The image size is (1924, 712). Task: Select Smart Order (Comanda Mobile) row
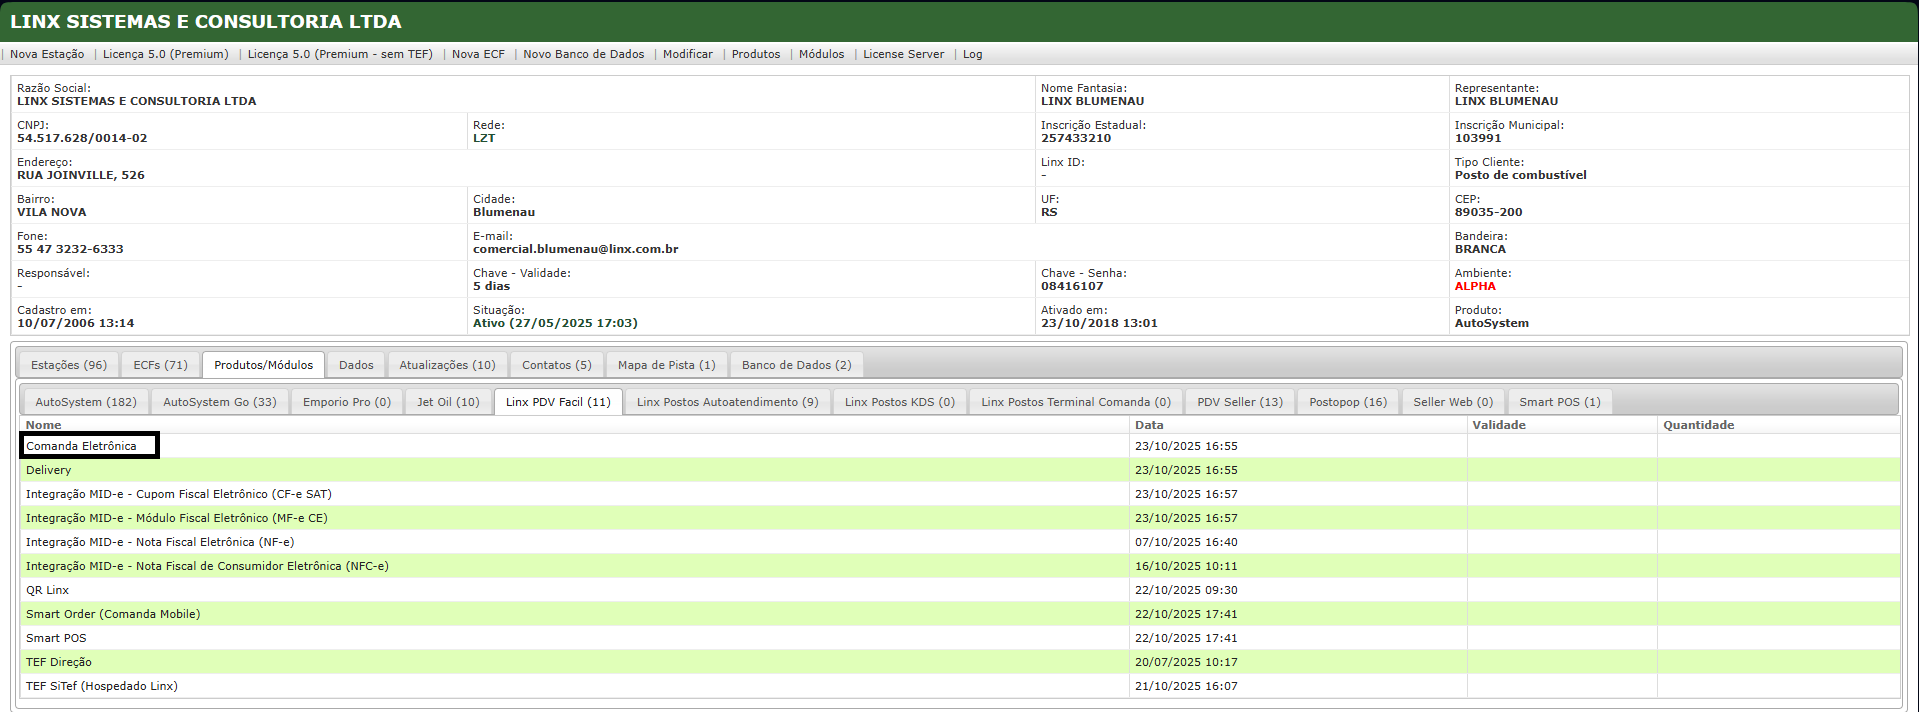coord(960,614)
